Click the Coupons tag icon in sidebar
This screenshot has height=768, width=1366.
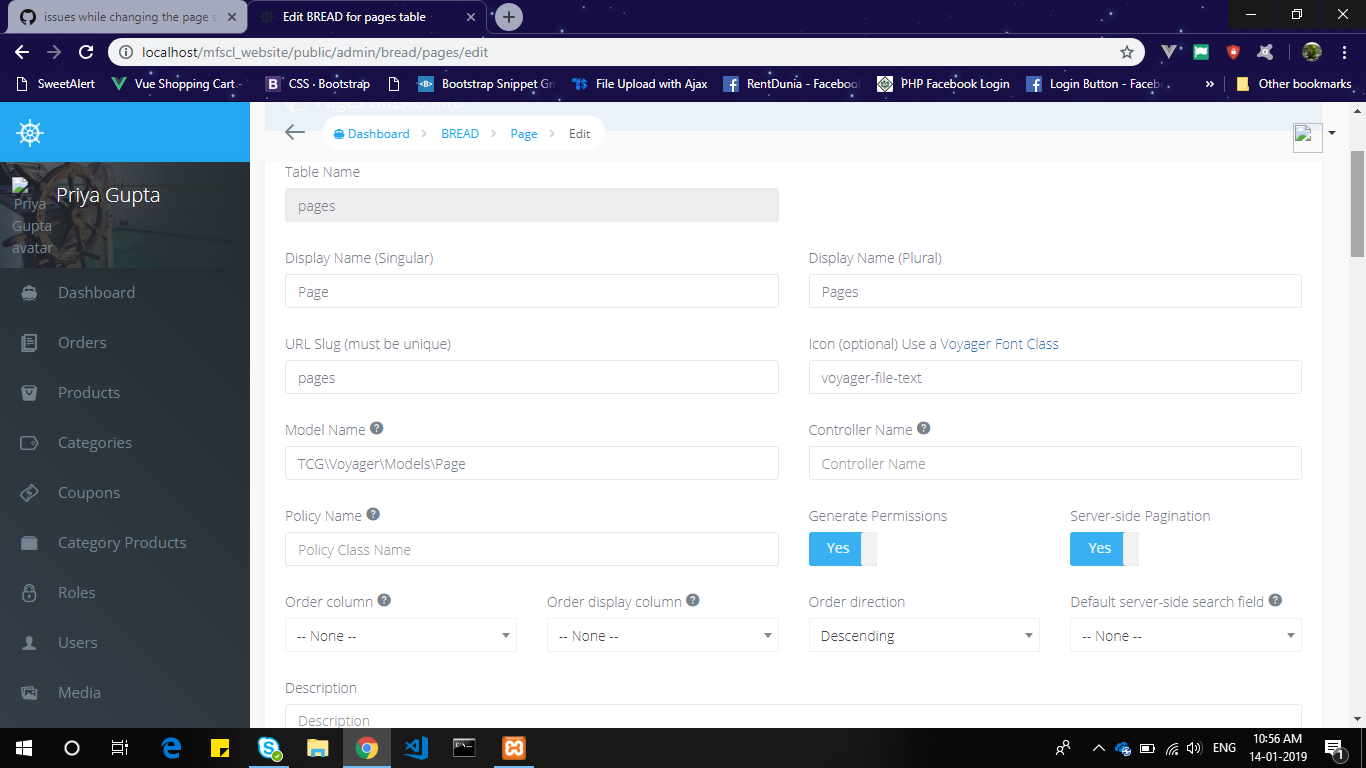click(x=28, y=492)
